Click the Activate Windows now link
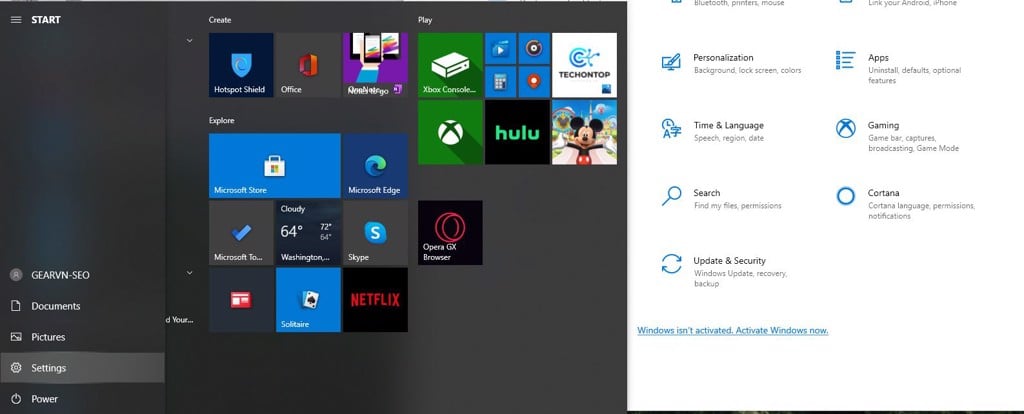 (x=733, y=330)
